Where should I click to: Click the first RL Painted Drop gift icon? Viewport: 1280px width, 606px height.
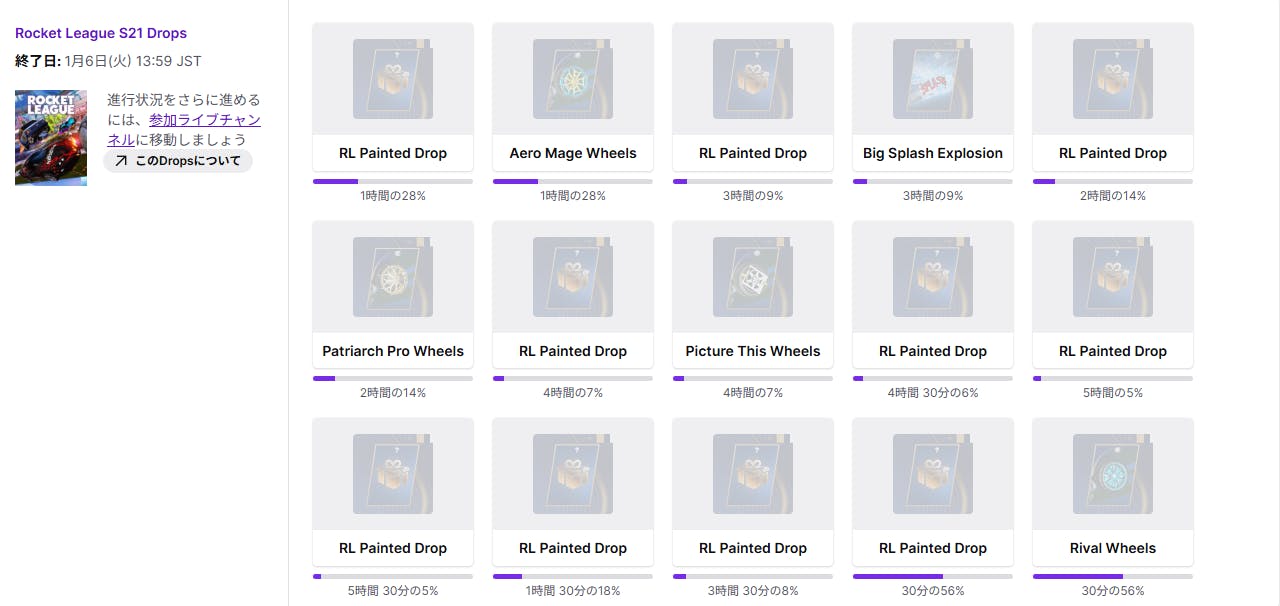tap(393, 79)
